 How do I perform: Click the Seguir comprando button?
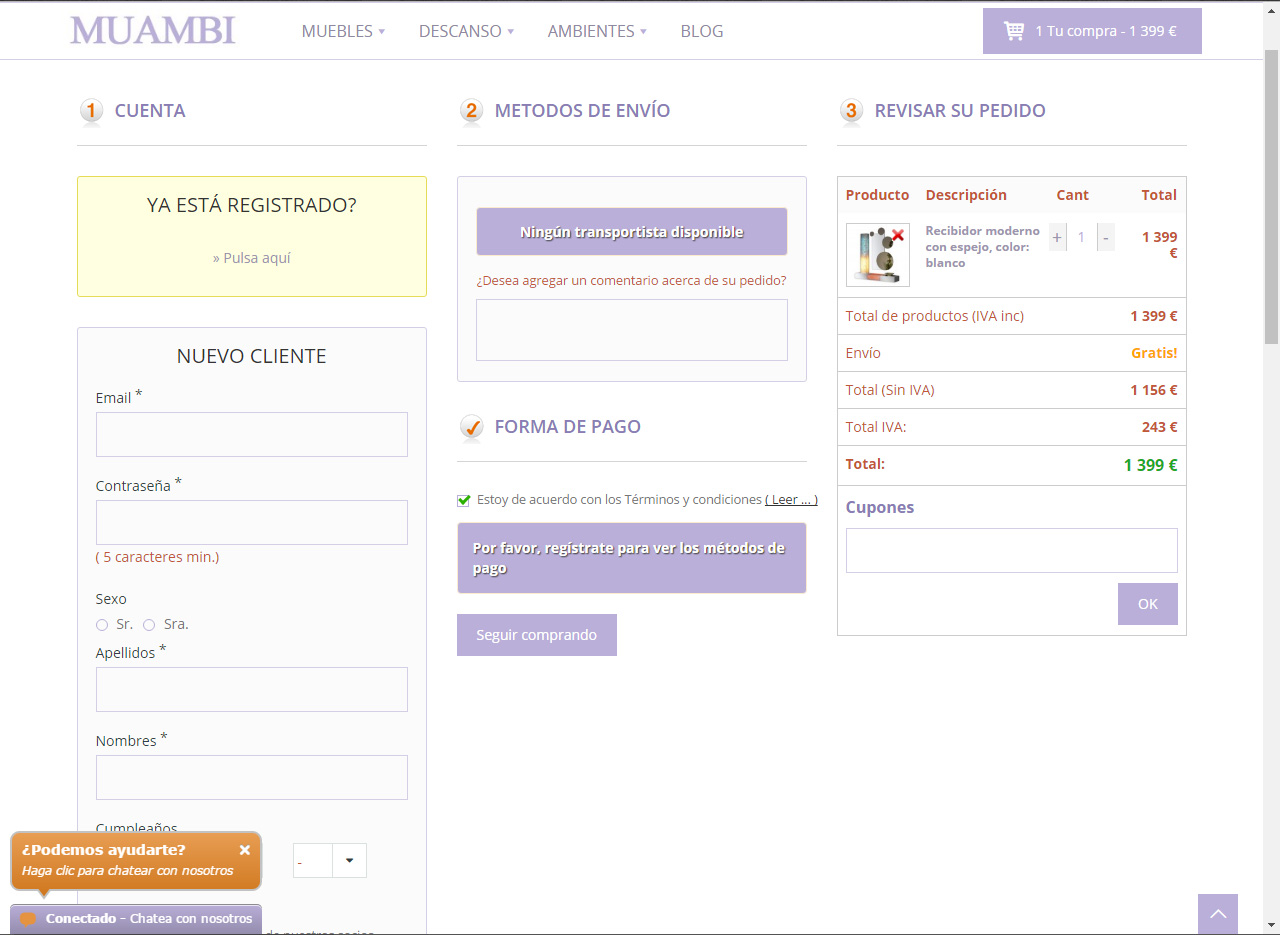[x=537, y=635]
